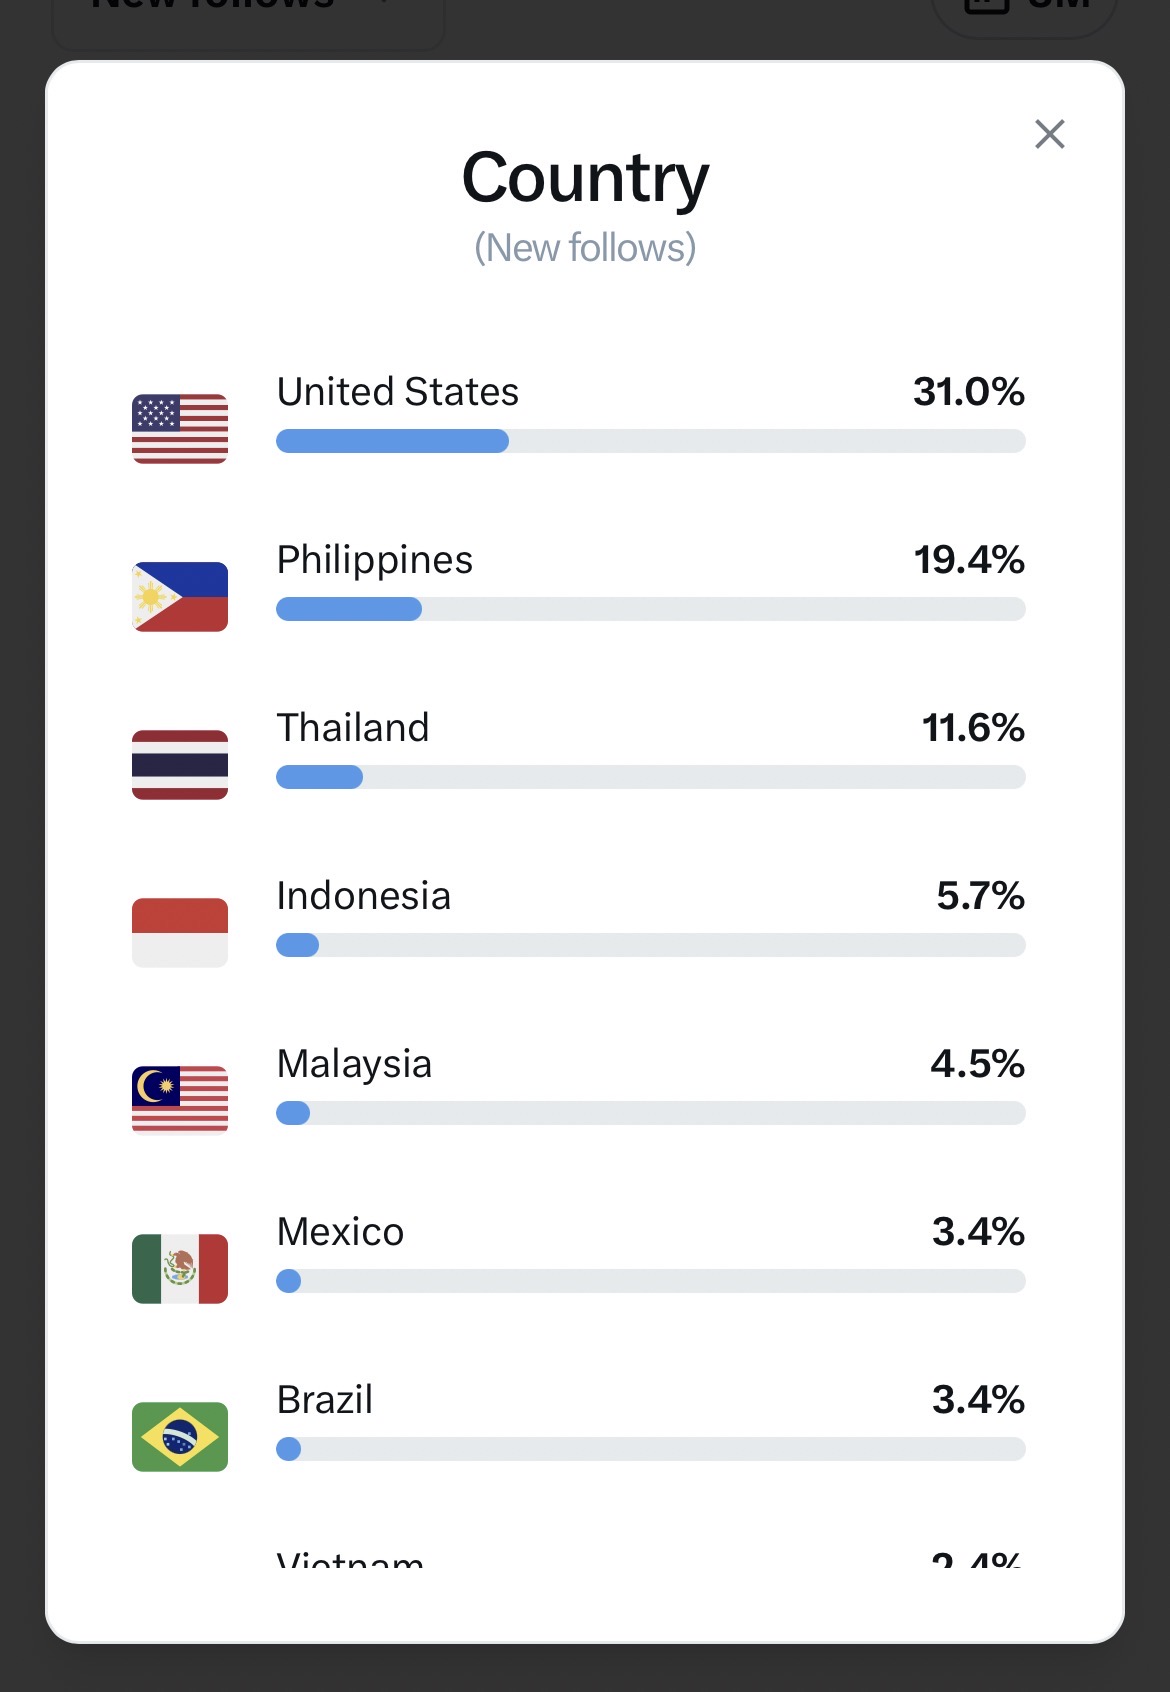Tap the Malaysia flag icon
1170x1692 pixels.
(180, 1101)
